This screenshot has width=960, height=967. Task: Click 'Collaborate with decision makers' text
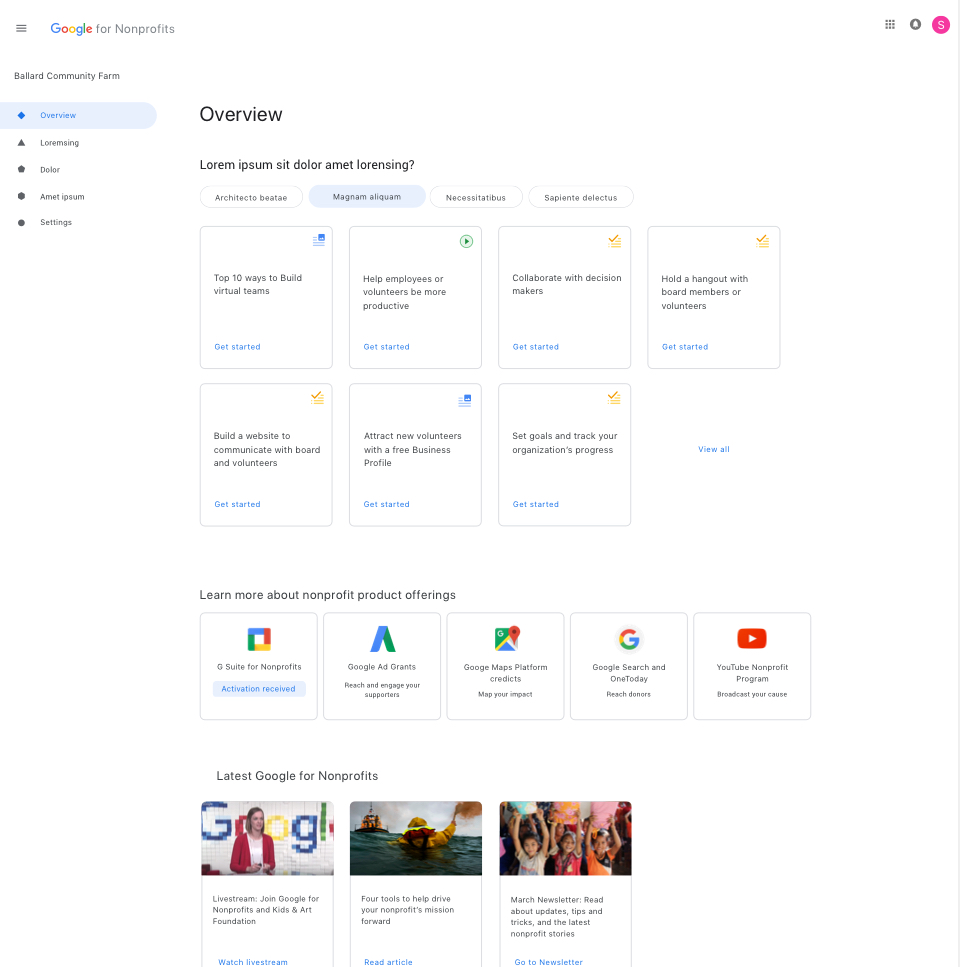point(567,284)
